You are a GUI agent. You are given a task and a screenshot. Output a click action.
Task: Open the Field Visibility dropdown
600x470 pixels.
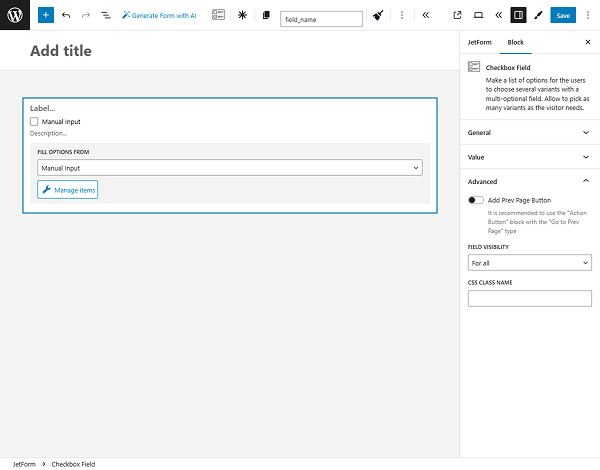530,263
